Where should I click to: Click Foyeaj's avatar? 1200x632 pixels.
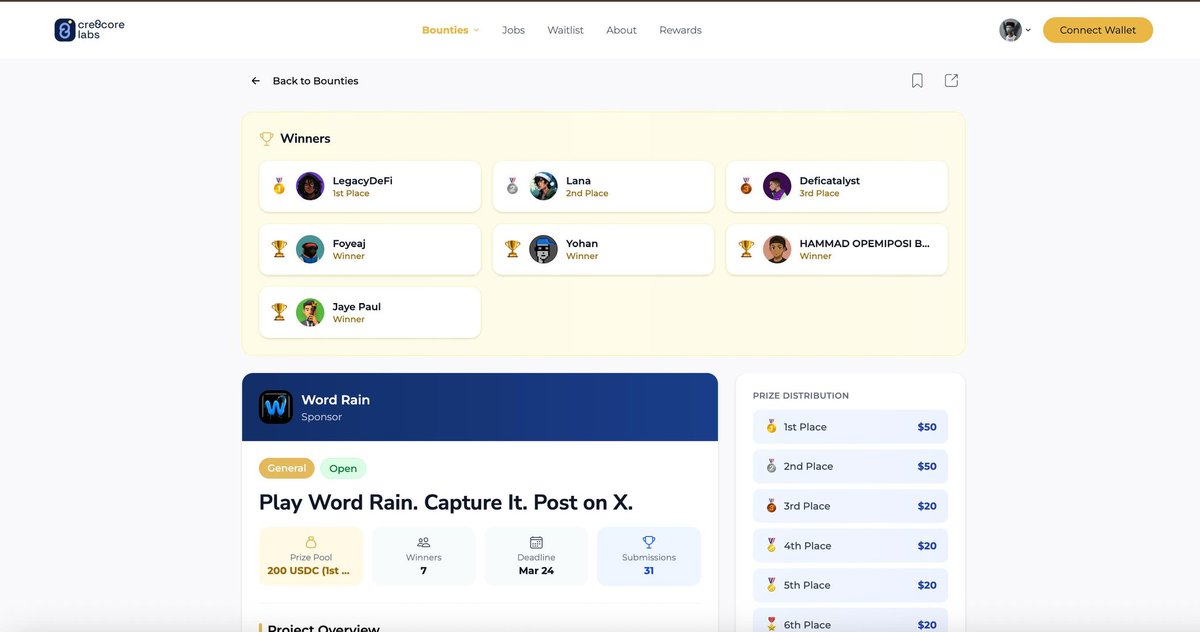point(310,249)
